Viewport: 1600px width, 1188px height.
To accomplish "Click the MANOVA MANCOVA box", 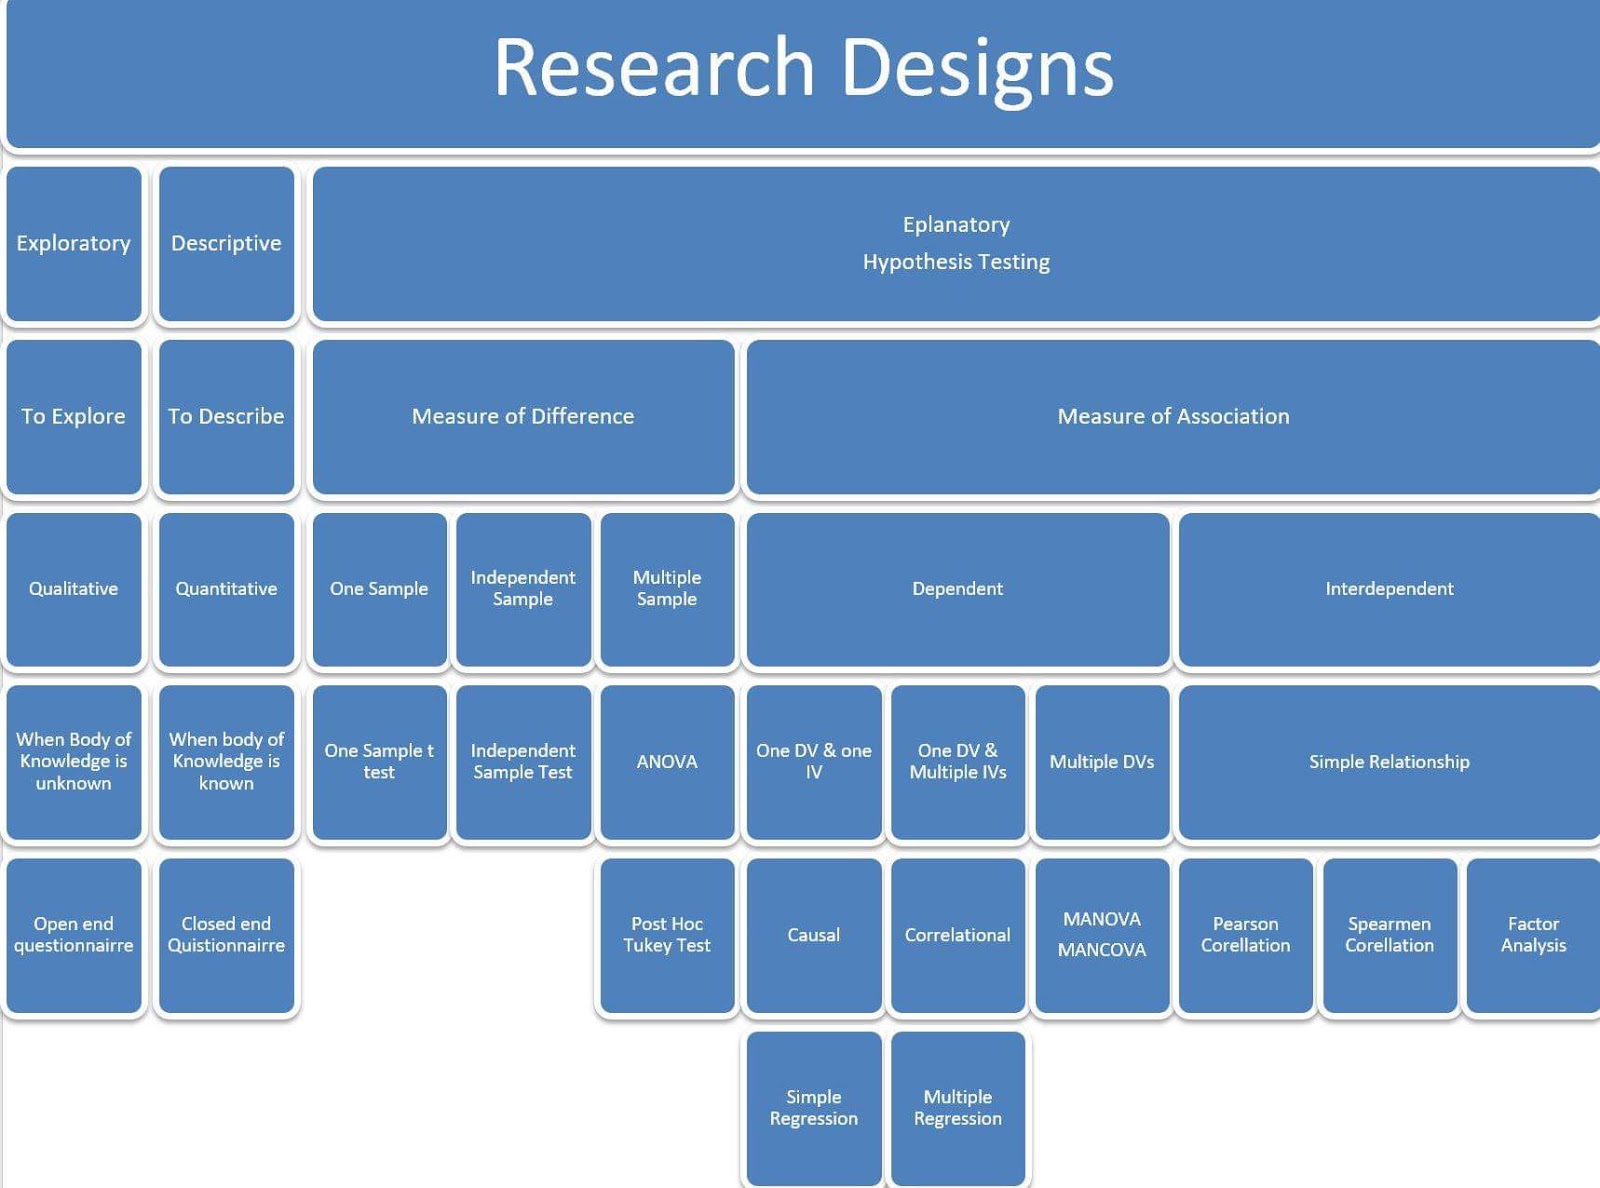I will (1101, 934).
